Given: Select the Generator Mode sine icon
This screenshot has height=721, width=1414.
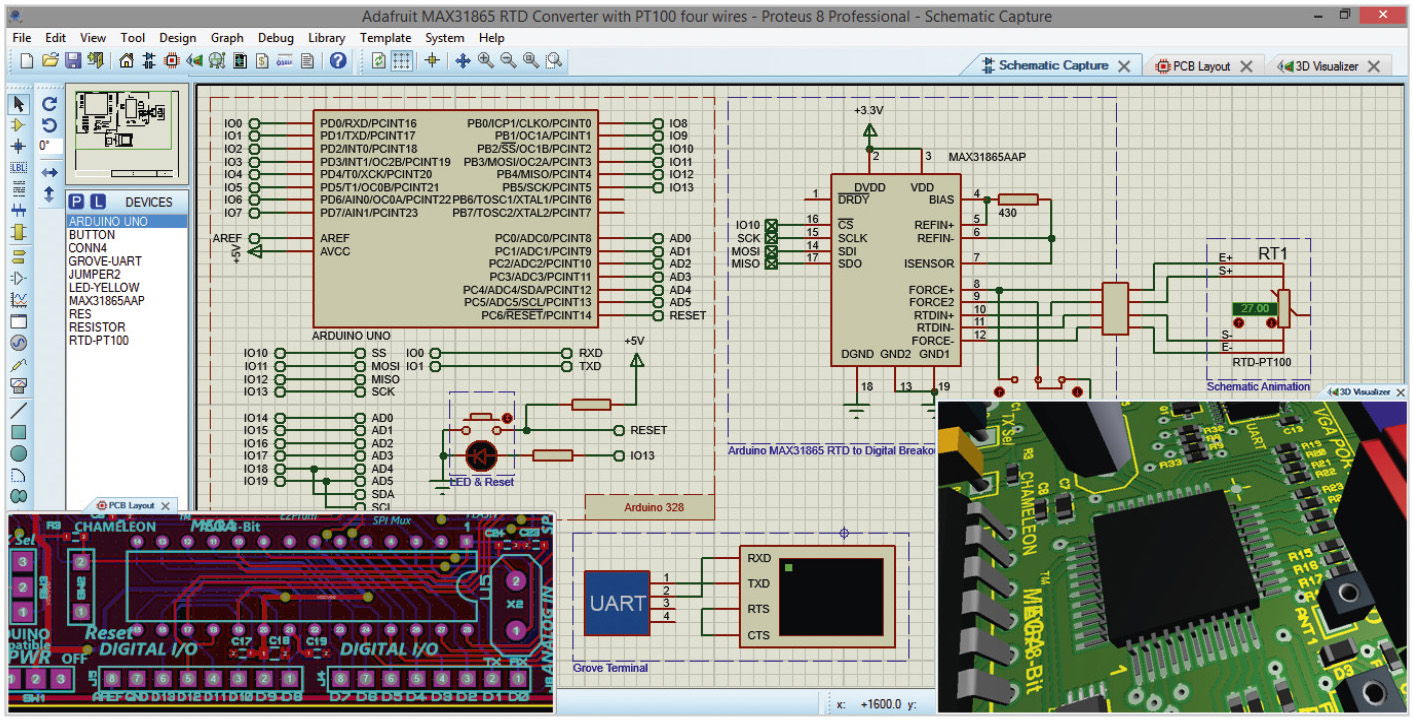Looking at the screenshot, I should 18,342.
